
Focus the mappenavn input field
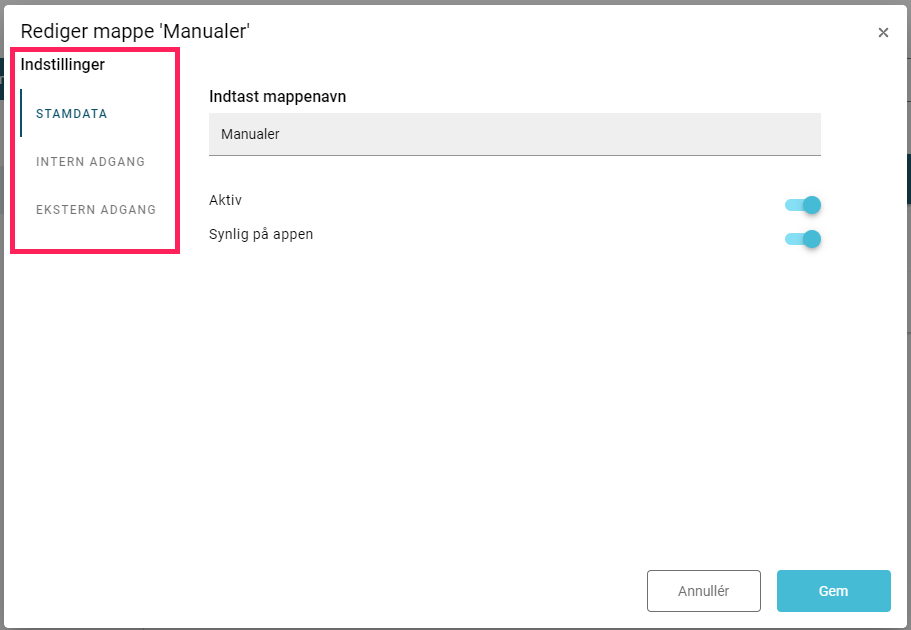coord(515,134)
